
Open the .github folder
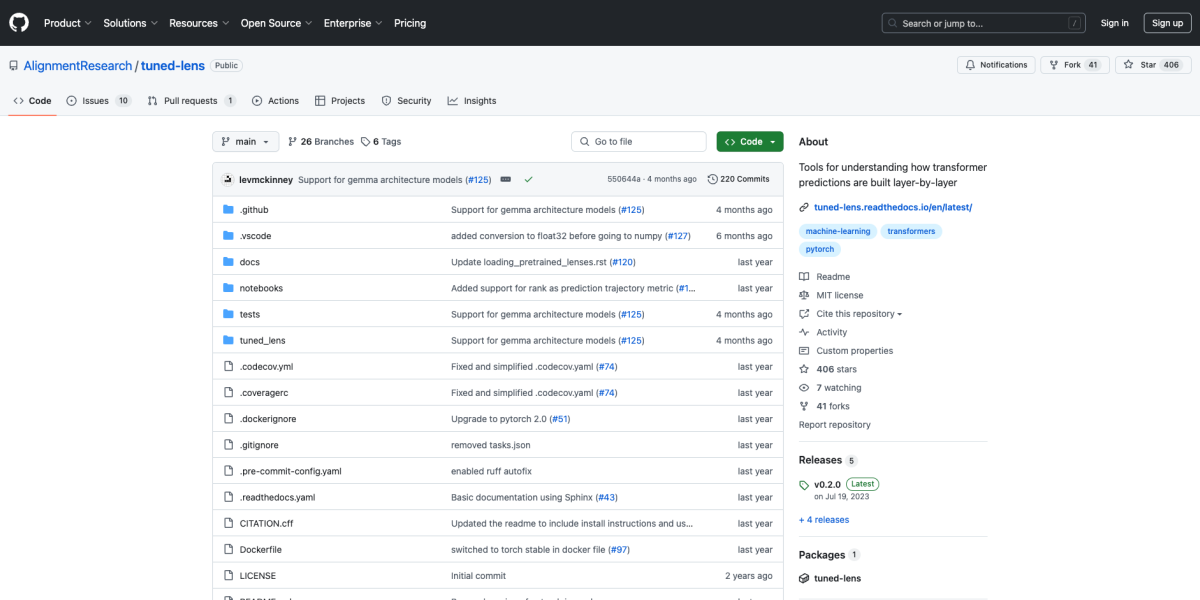point(254,210)
